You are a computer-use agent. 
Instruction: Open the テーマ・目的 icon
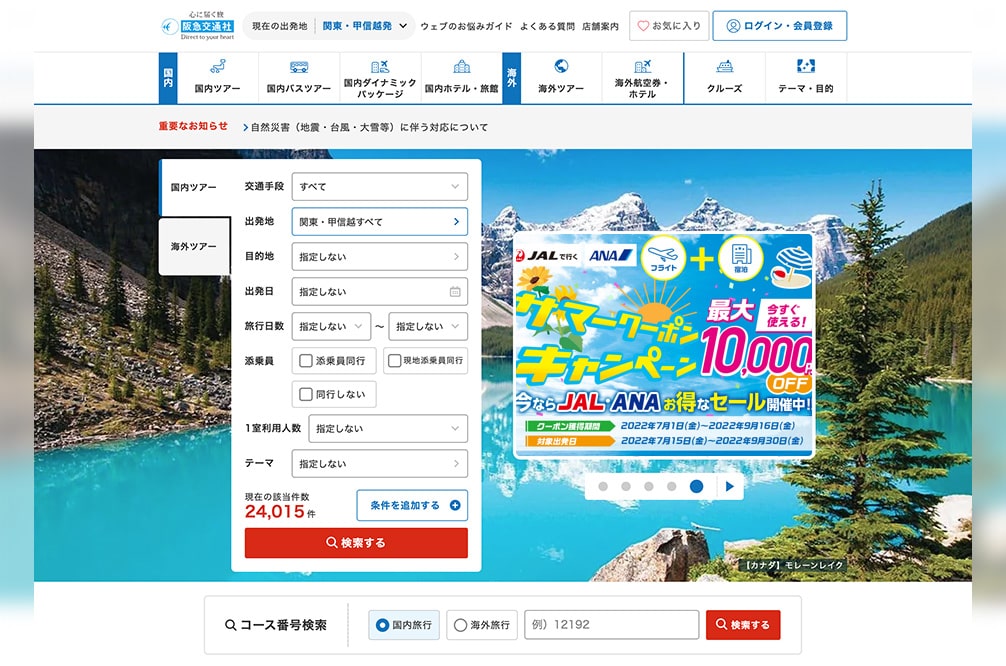pyautogui.click(x=805, y=67)
